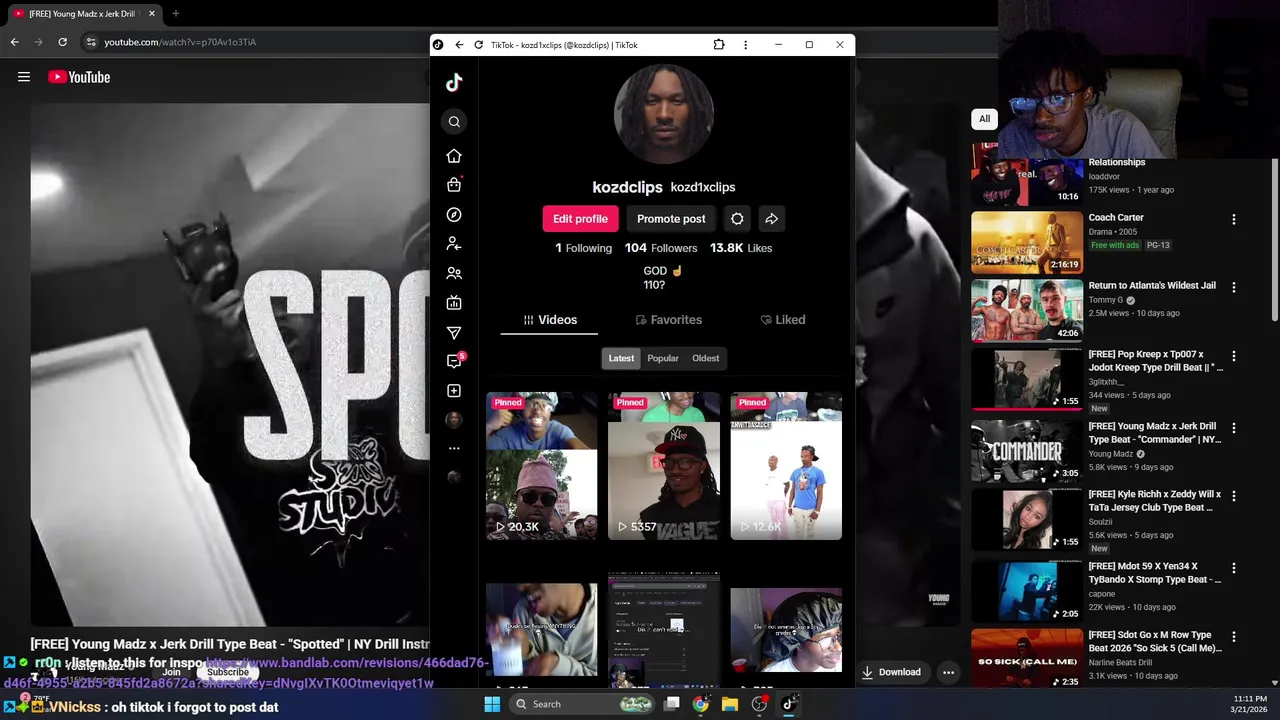This screenshot has width=1280, height=720.
Task: Open options menu for Return to Atlanta's Wildest Jail
Action: (x=1233, y=287)
